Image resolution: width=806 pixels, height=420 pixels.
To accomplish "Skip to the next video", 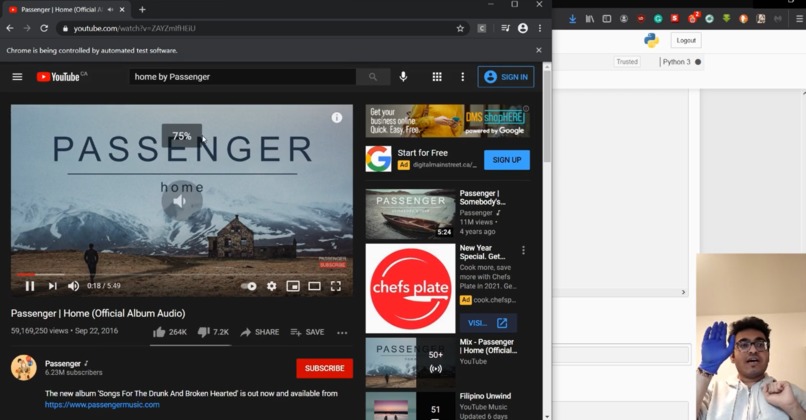I will point(52,286).
